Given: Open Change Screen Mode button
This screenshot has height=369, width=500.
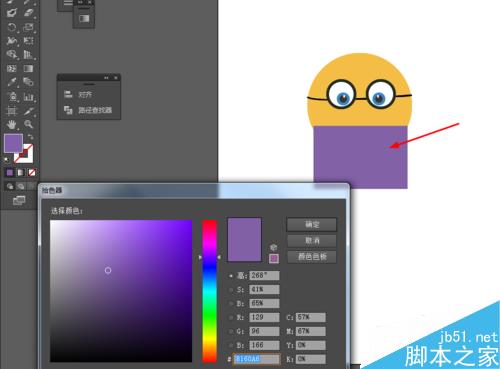Looking at the screenshot, I should [x=19, y=200].
